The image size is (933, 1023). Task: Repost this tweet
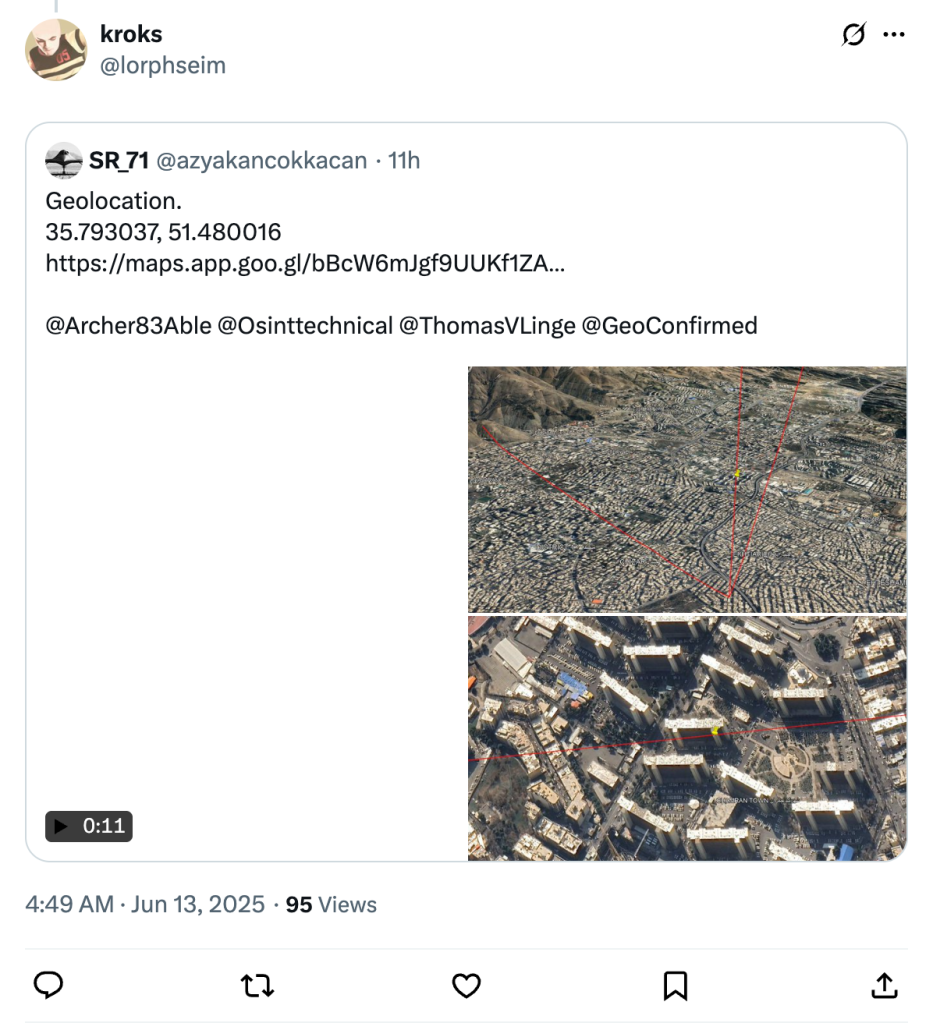(x=257, y=986)
